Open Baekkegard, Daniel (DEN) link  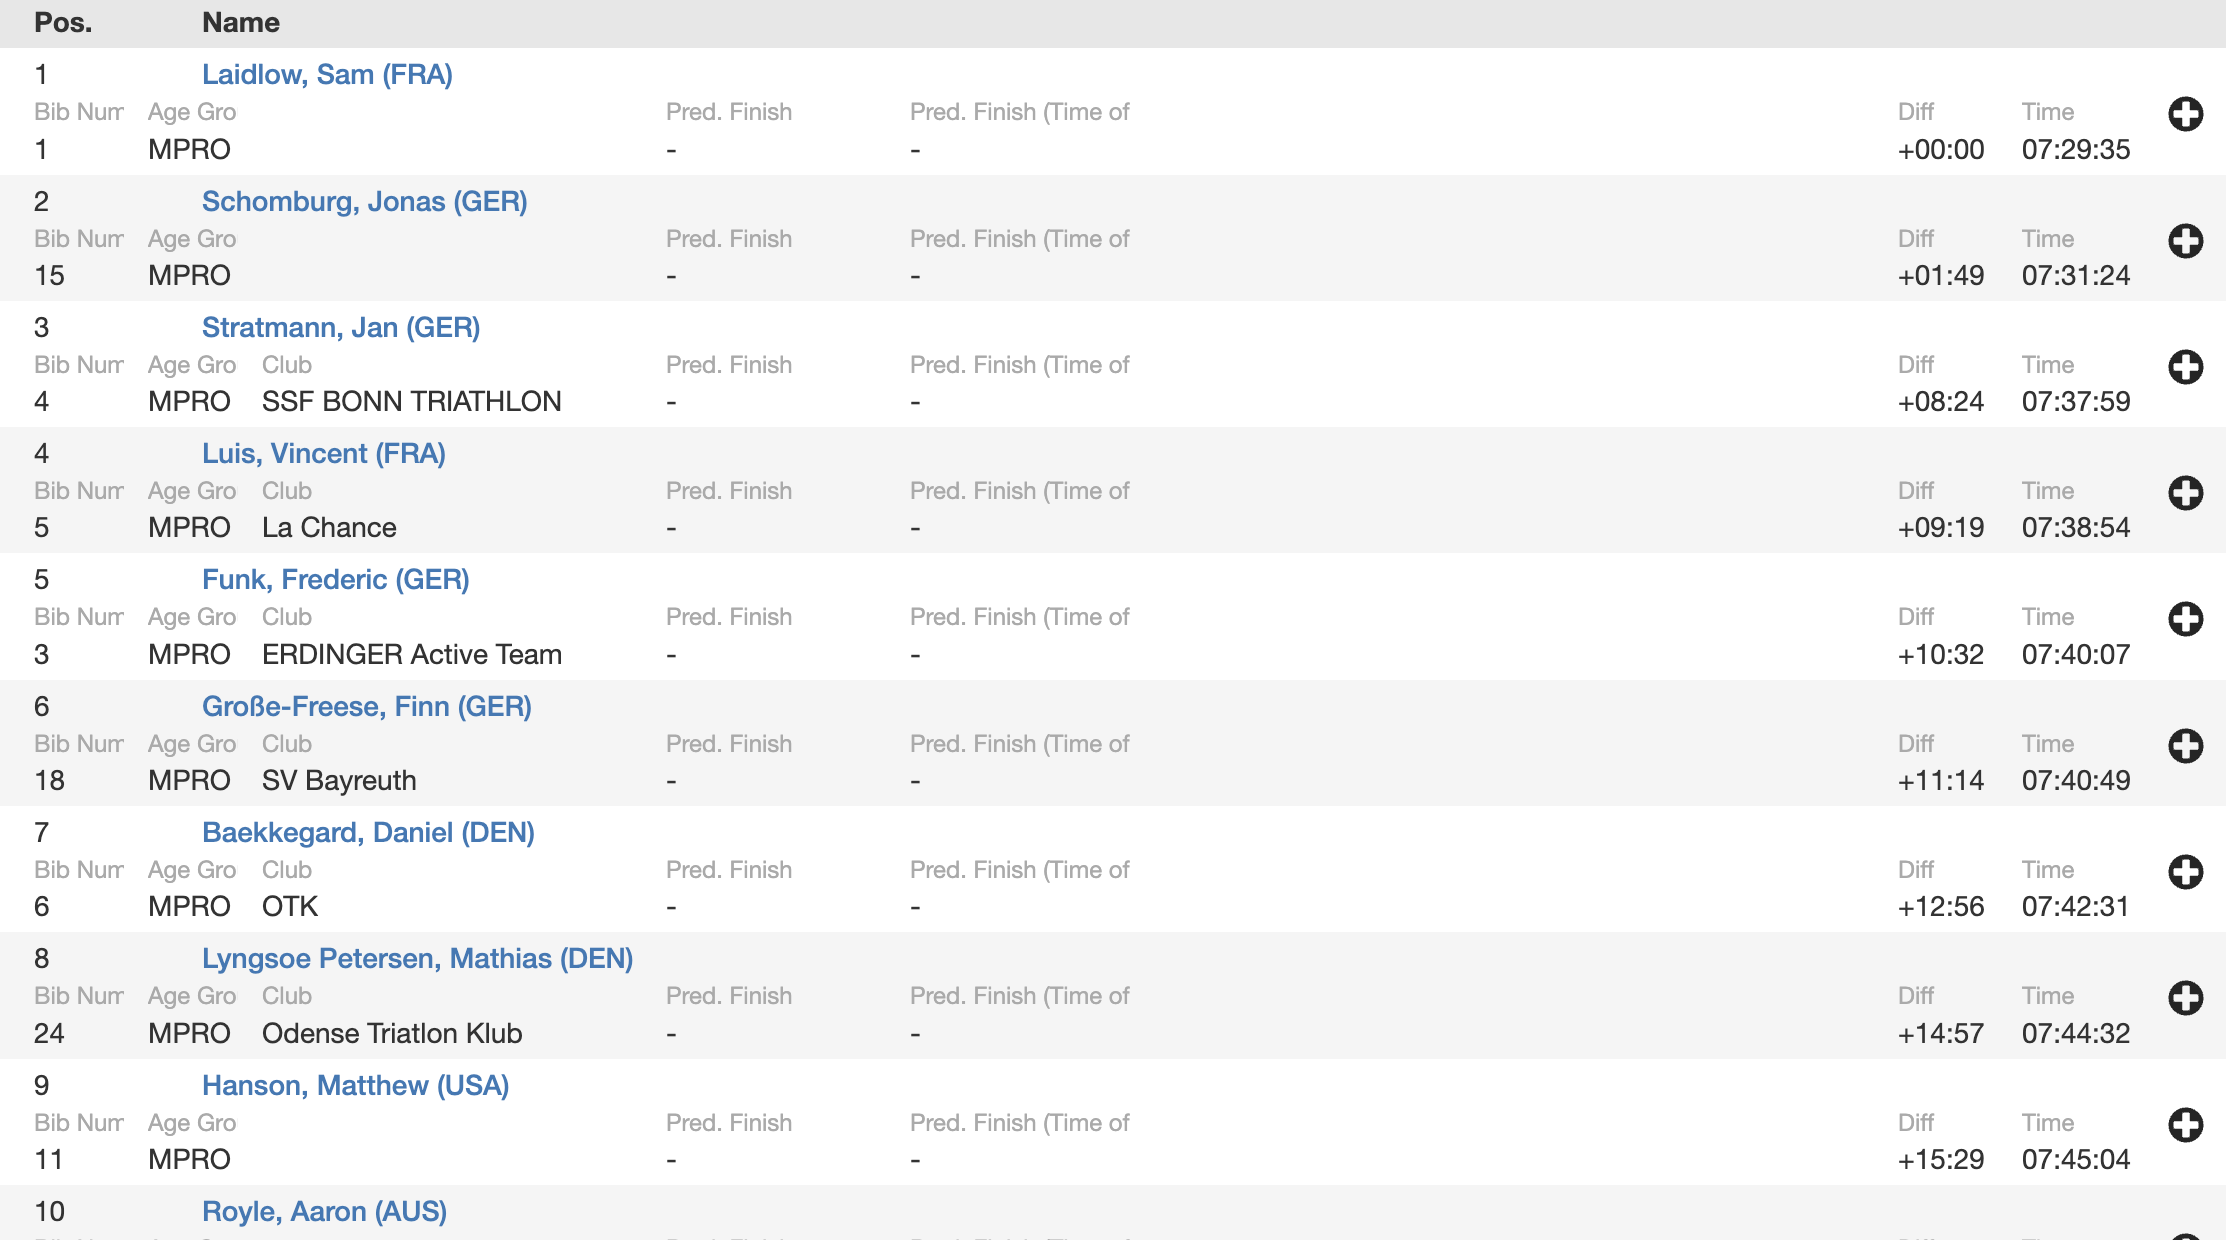point(368,833)
